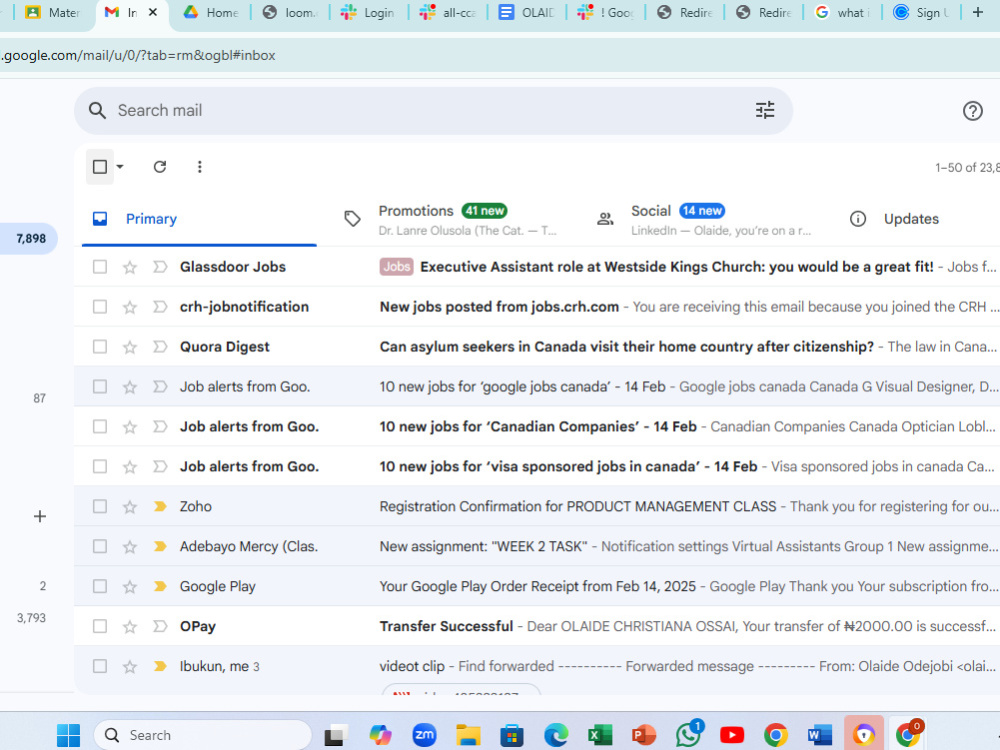Select the Glassdoor Jobs email checkbox
Screen dimensions: 1000x750
99,267
